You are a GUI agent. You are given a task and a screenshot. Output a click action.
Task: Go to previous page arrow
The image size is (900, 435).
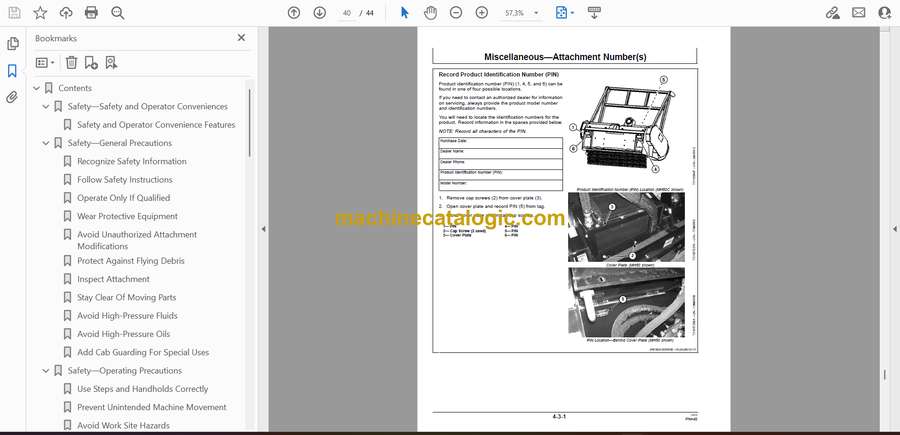294,13
